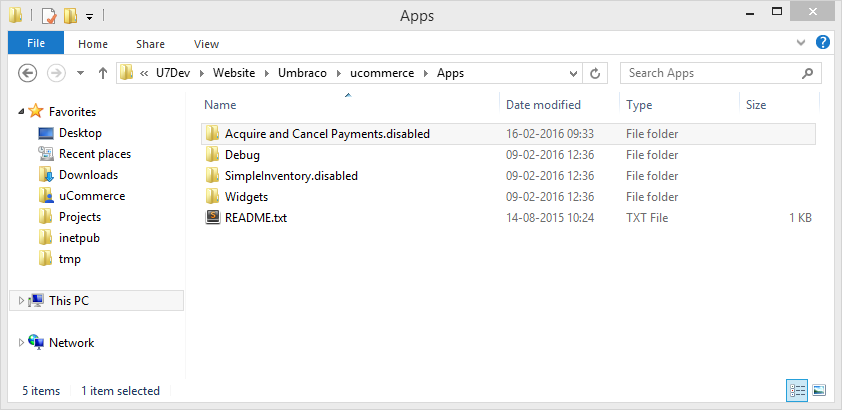Switch to the View ribbon tab
The width and height of the screenshot is (842, 410).
point(206,44)
